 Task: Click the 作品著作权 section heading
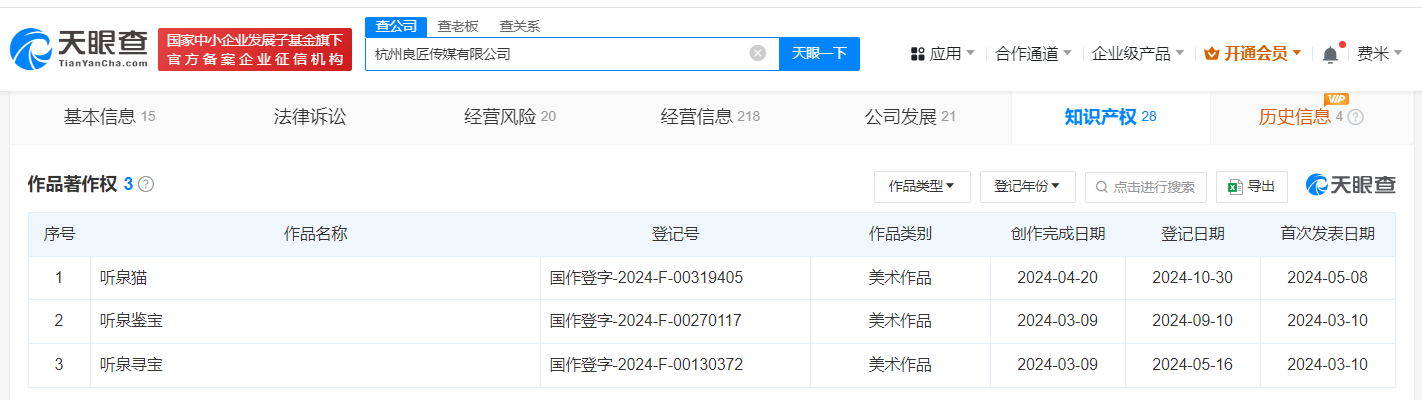coord(73,184)
